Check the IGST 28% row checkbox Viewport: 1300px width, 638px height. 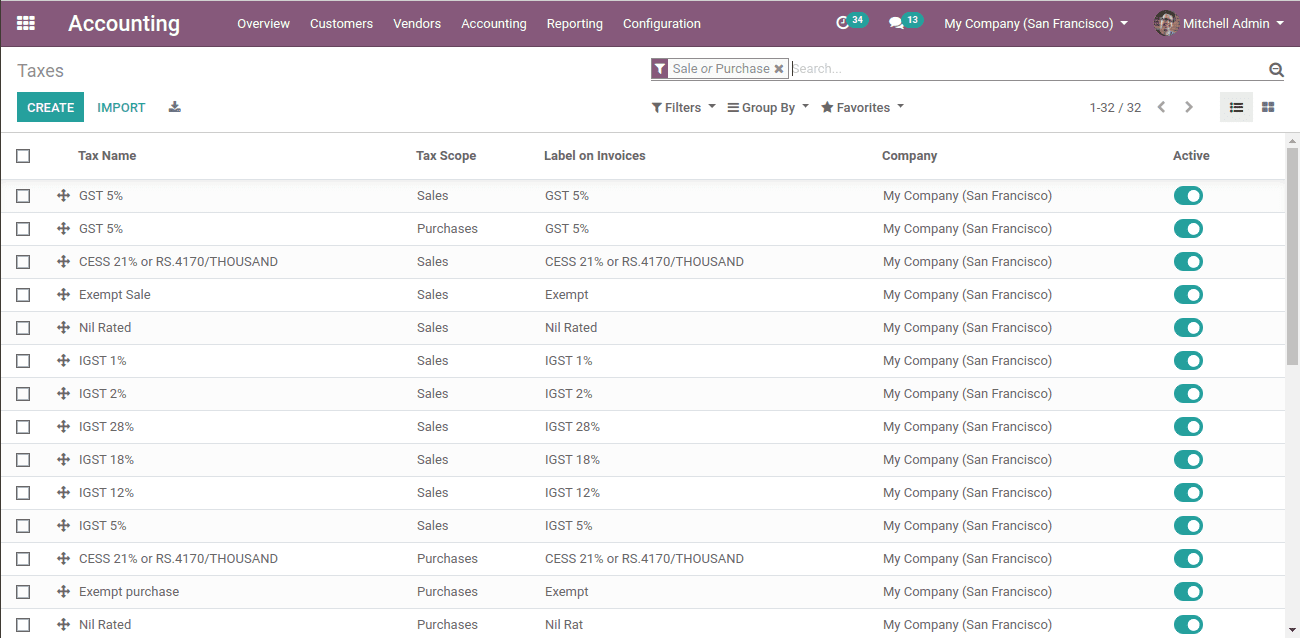click(23, 427)
